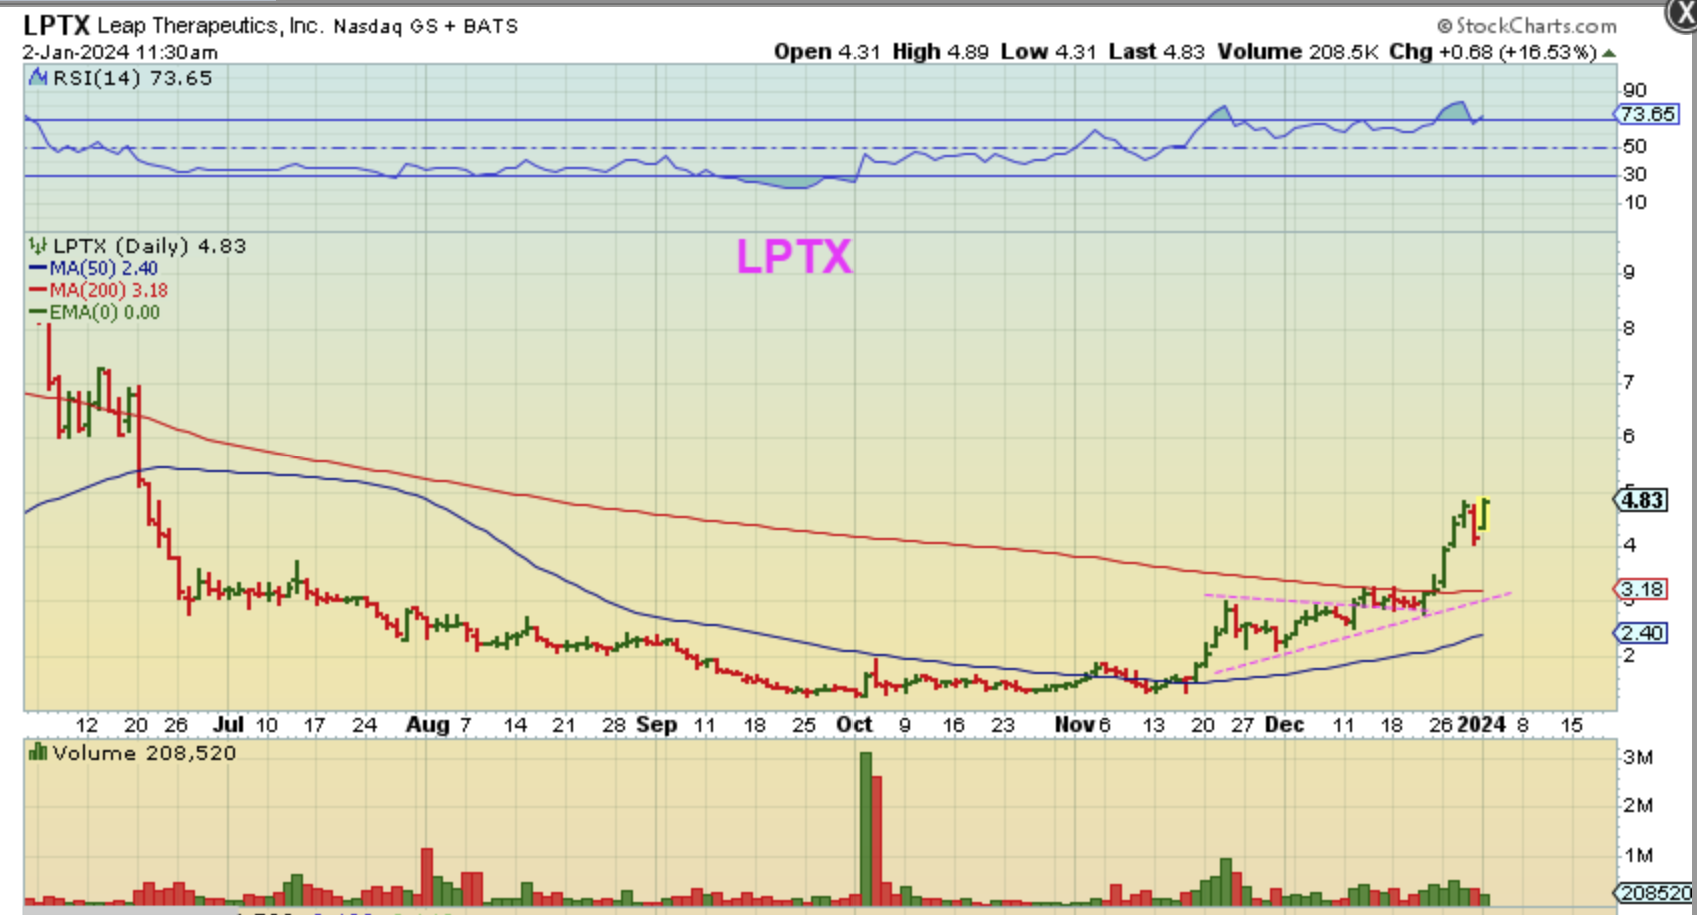Click the blue MA(50) legend line marker
The width and height of the screenshot is (1698, 915).
(x=38, y=269)
